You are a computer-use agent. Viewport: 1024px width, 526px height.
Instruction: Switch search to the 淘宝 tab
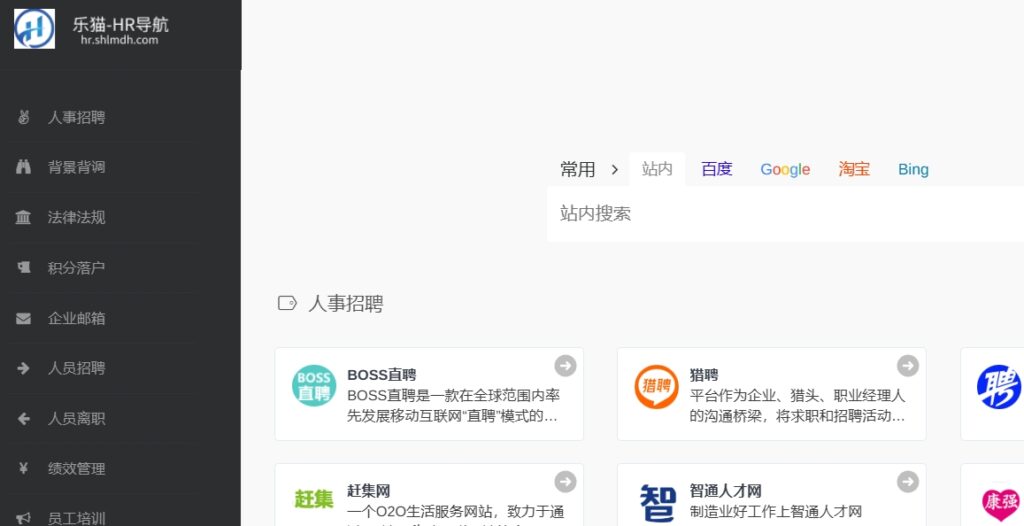coord(854,169)
